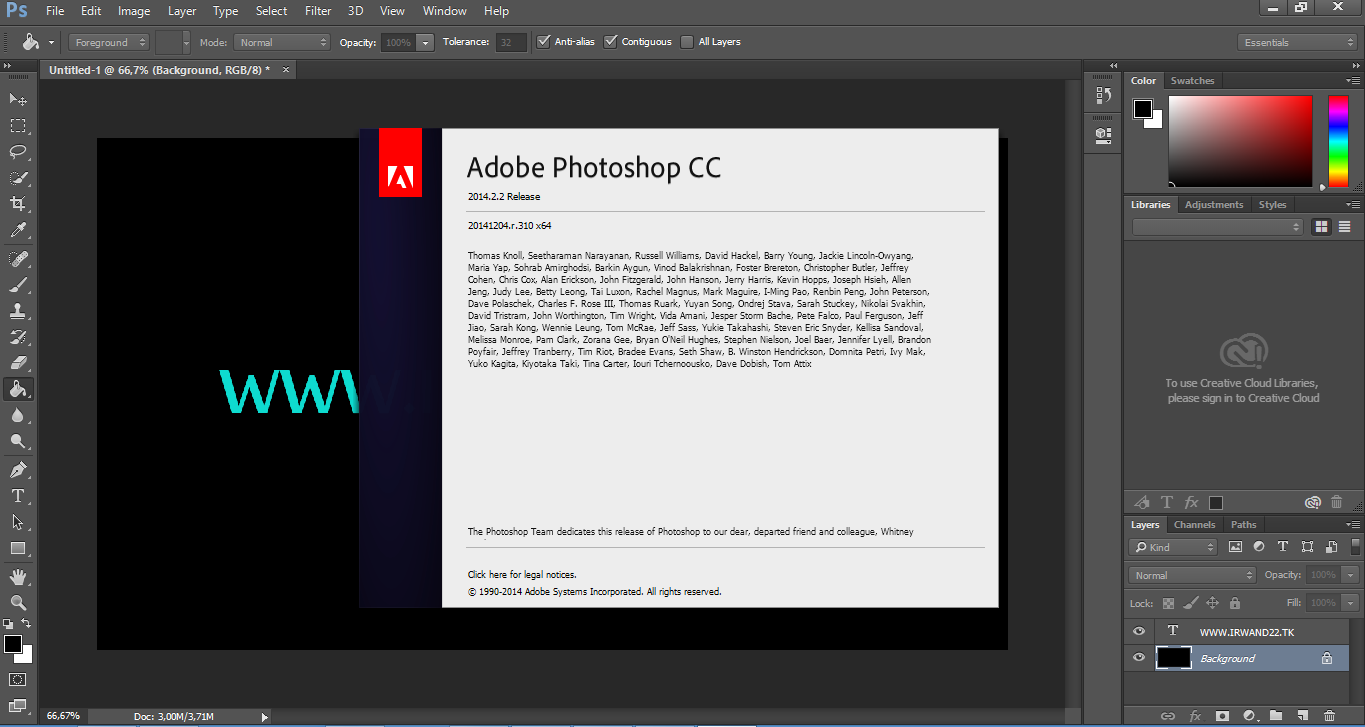Viewport: 1365px width, 727px height.
Task: Delete layer using Layers panel trash
Action: tap(1329, 716)
